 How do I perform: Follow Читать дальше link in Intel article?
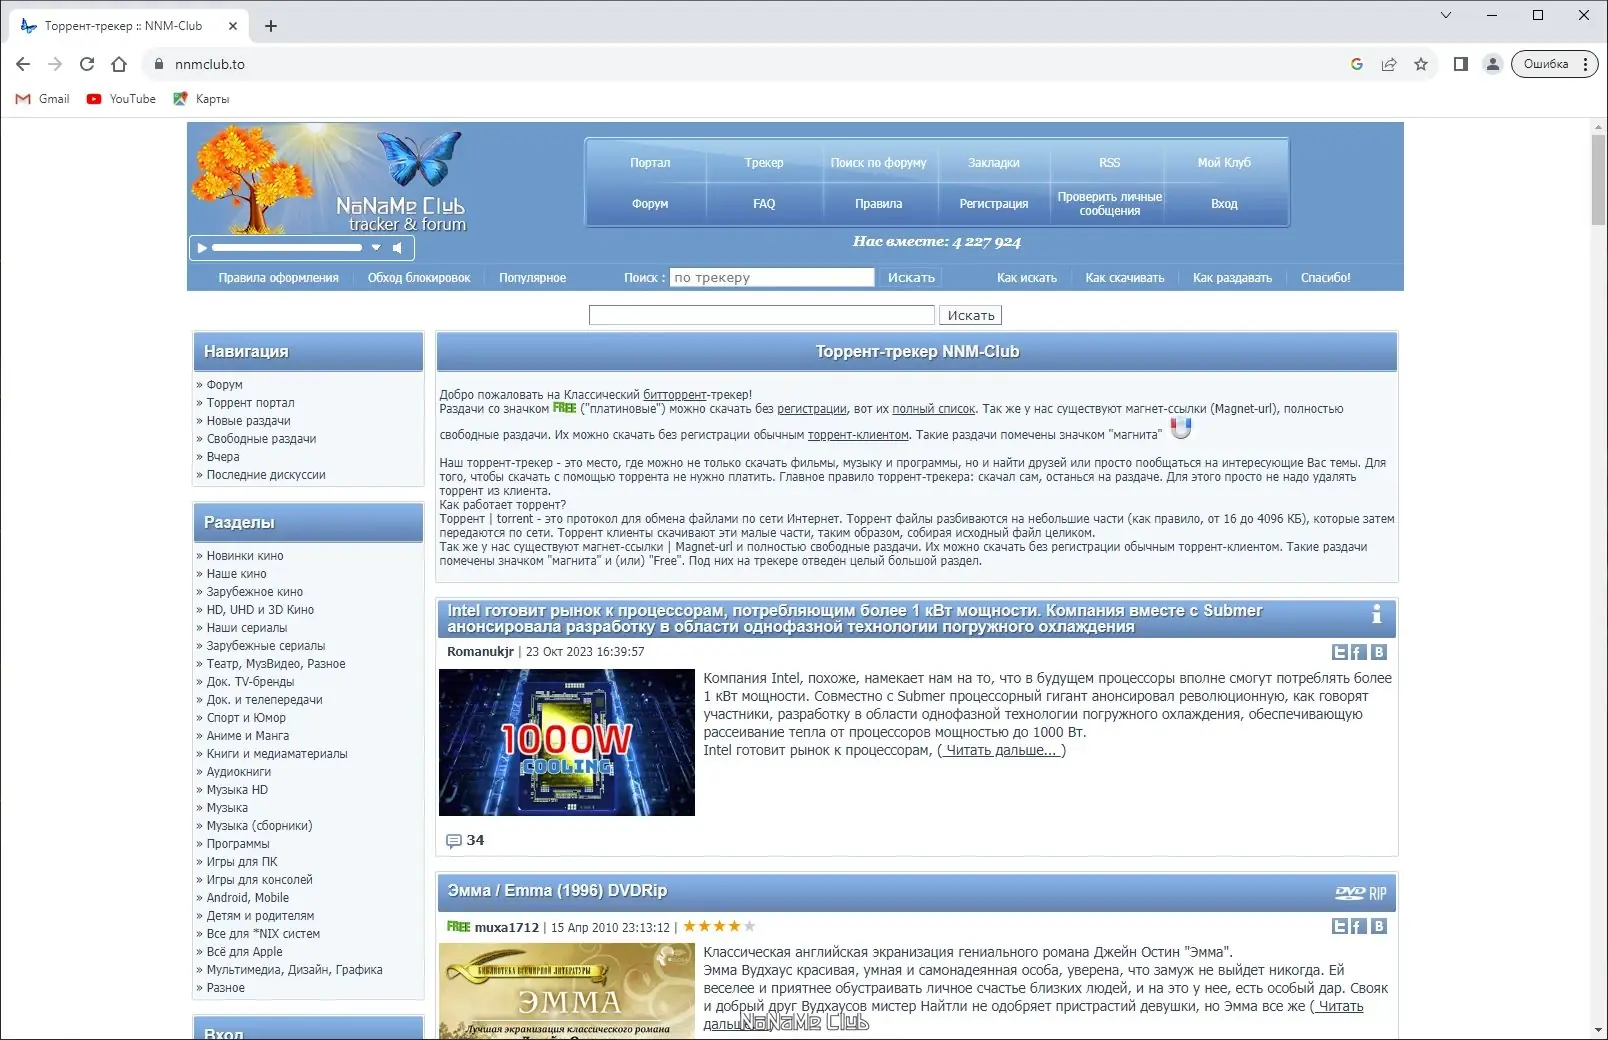(1001, 750)
